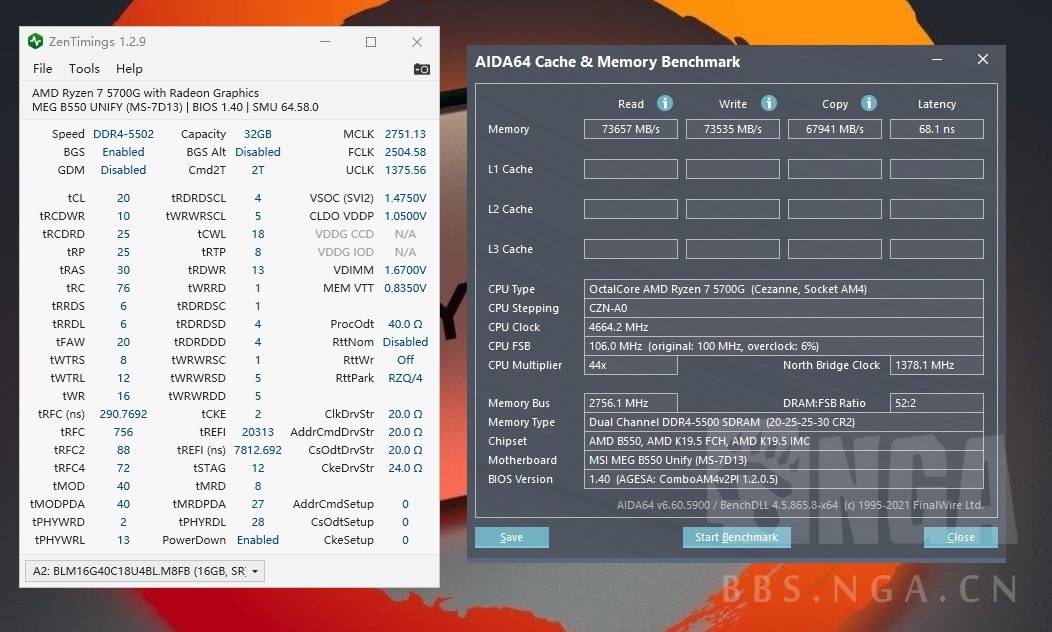Click the Save button in AIDA64
This screenshot has width=1052, height=632.
click(511, 537)
